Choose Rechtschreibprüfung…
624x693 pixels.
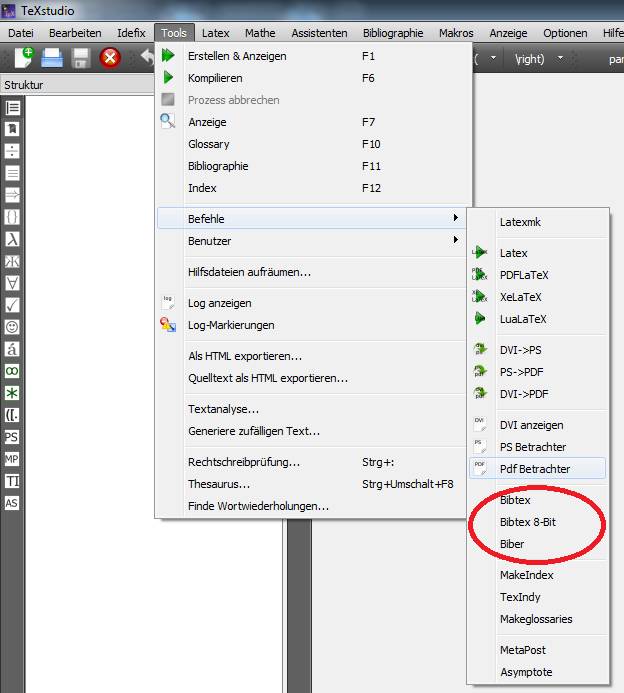tap(312, 462)
